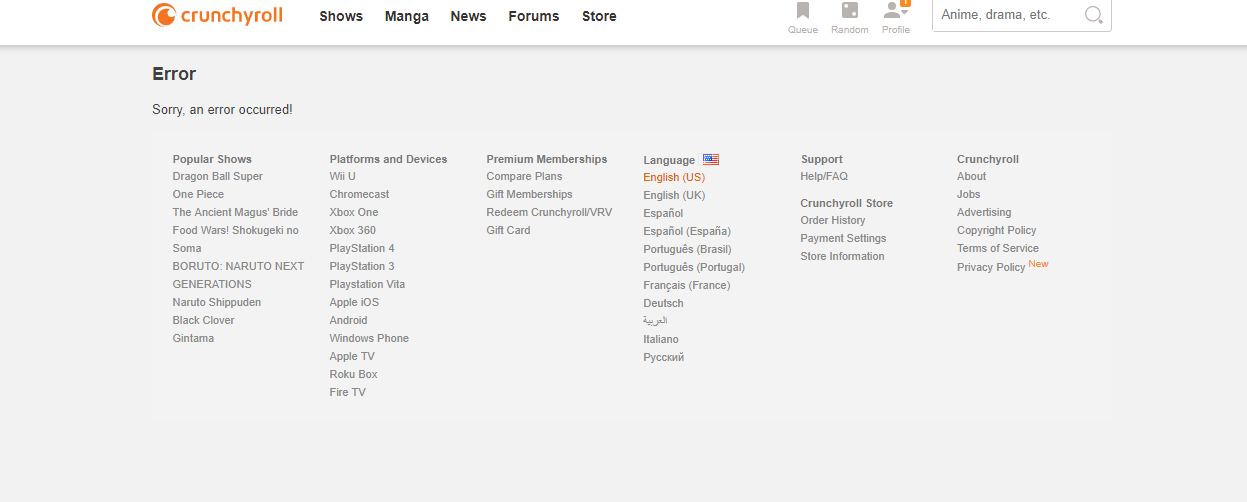Open the Black Clover link
Image resolution: width=1247 pixels, height=502 pixels.
(203, 320)
